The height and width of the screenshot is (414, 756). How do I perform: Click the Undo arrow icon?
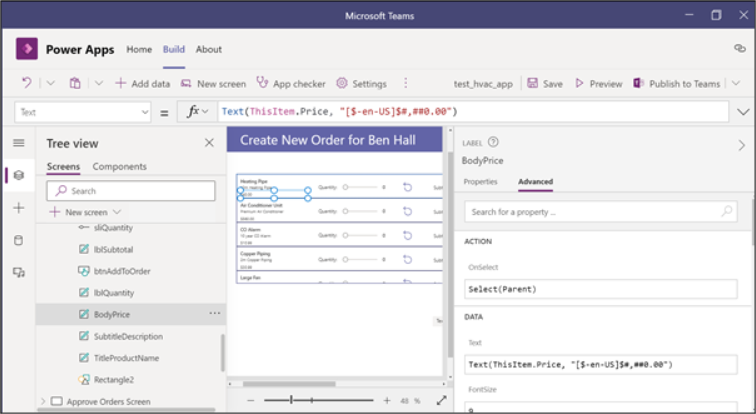click(x=27, y=83)
